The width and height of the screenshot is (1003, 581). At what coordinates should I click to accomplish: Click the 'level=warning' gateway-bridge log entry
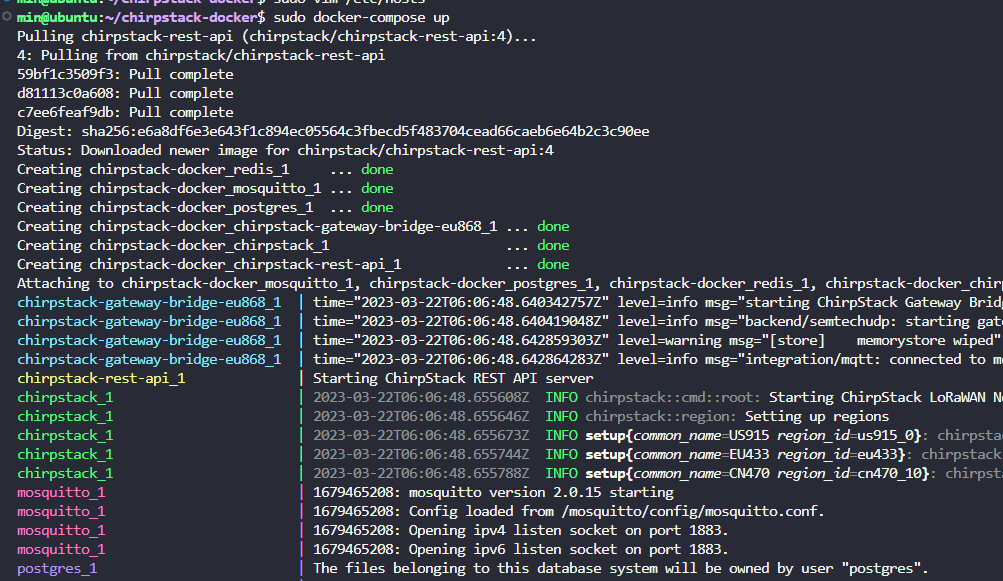(x=650, y=340)
